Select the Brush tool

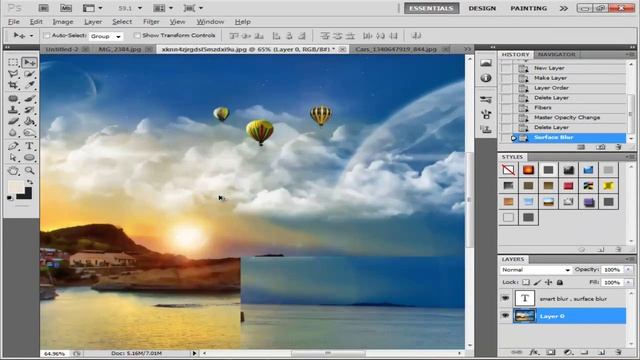point(29,98)
